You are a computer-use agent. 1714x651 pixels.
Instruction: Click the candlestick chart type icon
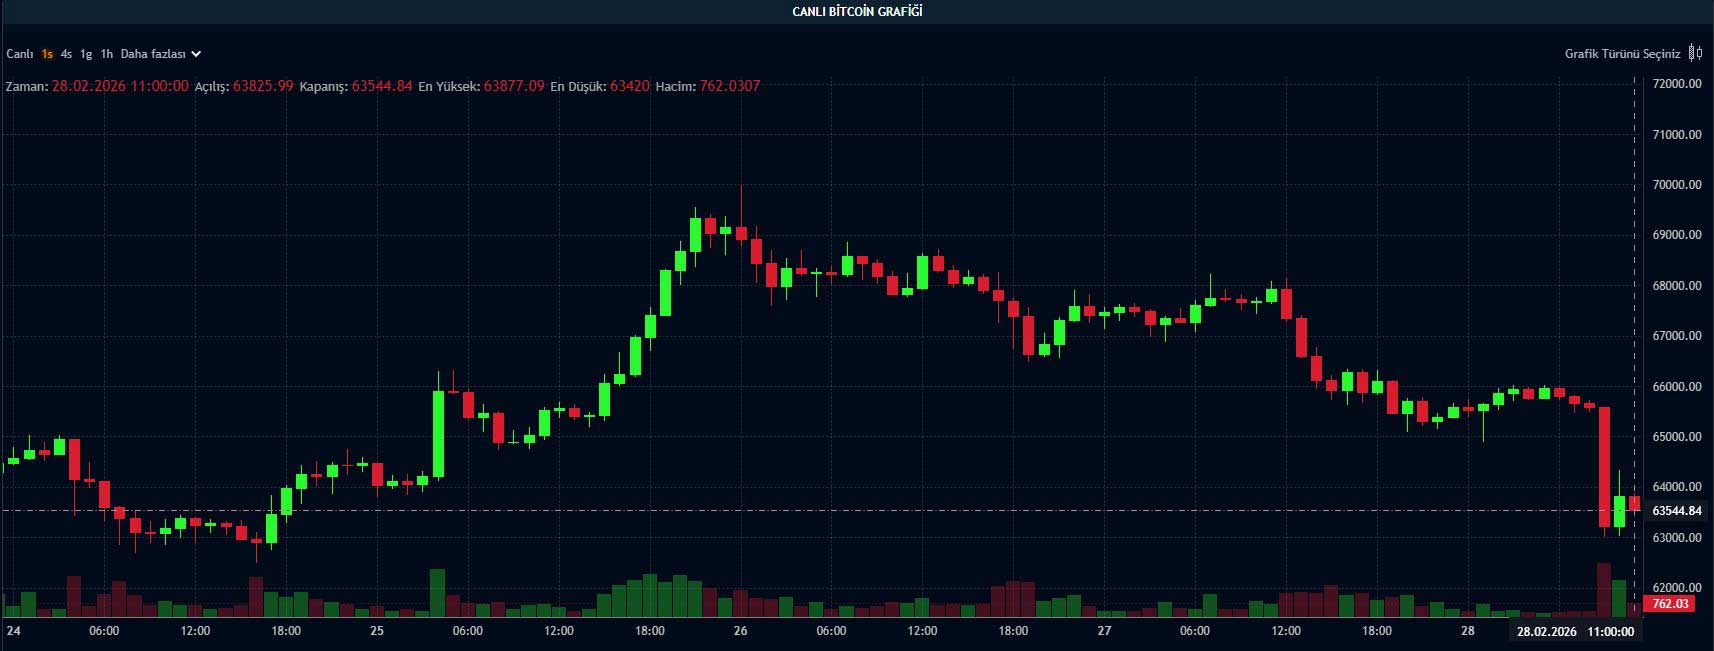coord(1695,53)
